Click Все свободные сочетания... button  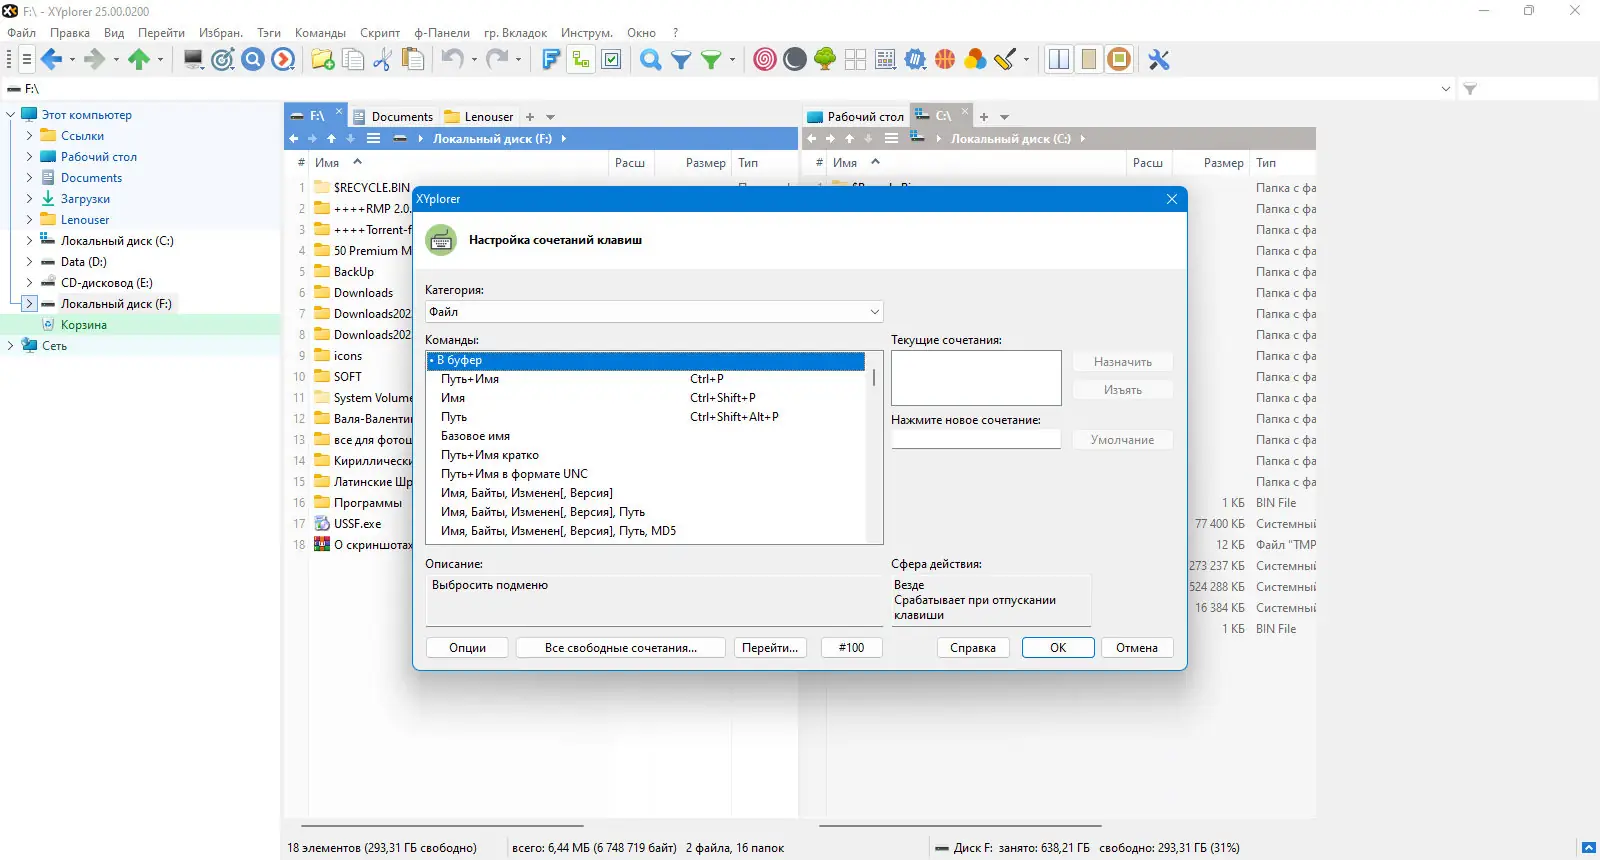[x=621, y=648]
